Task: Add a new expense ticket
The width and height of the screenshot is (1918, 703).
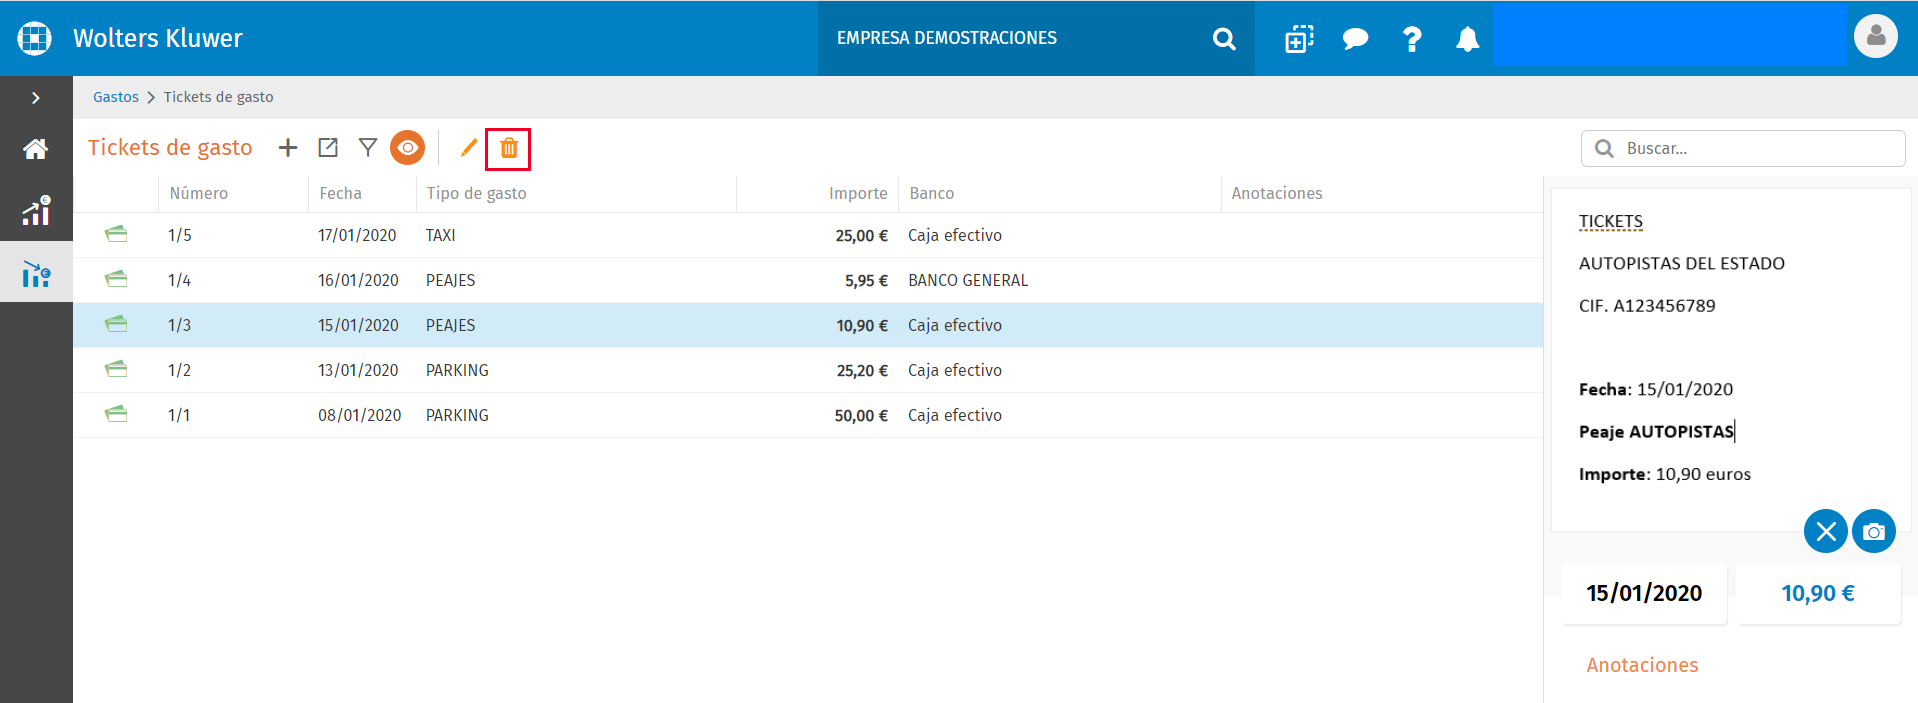Action: pyautogui.click(x=288, y=148)
